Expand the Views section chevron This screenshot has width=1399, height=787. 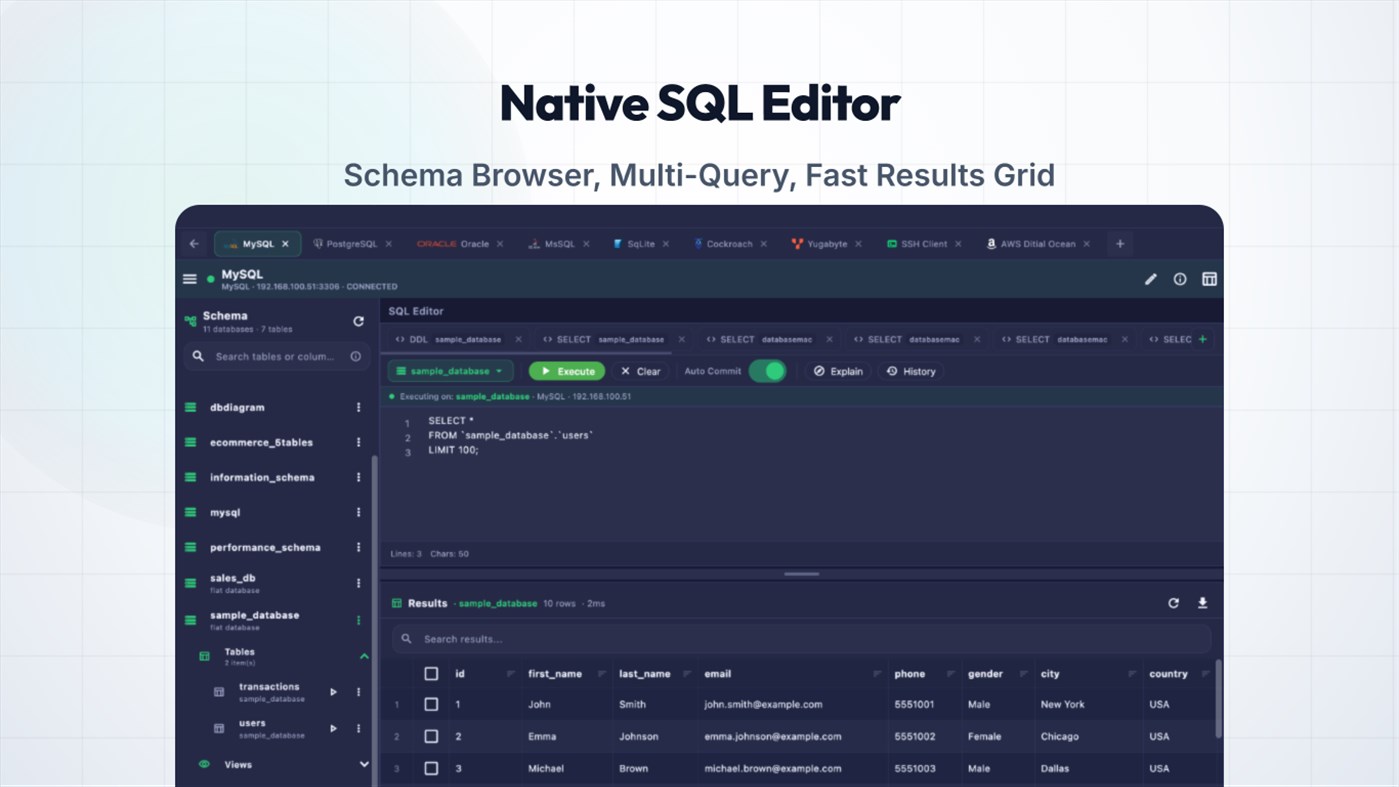click(364, 764)
